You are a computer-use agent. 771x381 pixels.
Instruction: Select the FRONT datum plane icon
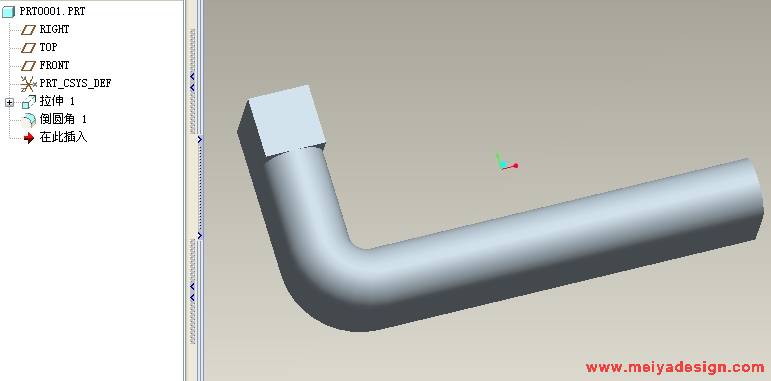[x=29, y=65]
